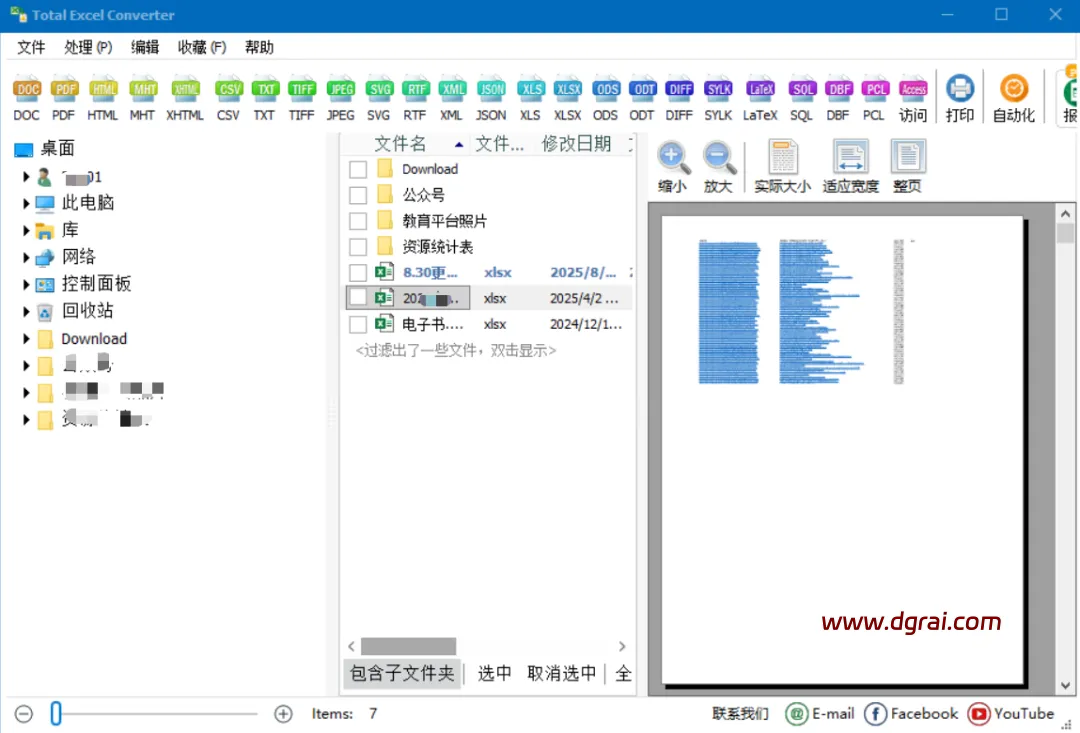The image size is (1080, 733).
Task: Choose PDF conversion format
Action: click(x=64, y=98)
